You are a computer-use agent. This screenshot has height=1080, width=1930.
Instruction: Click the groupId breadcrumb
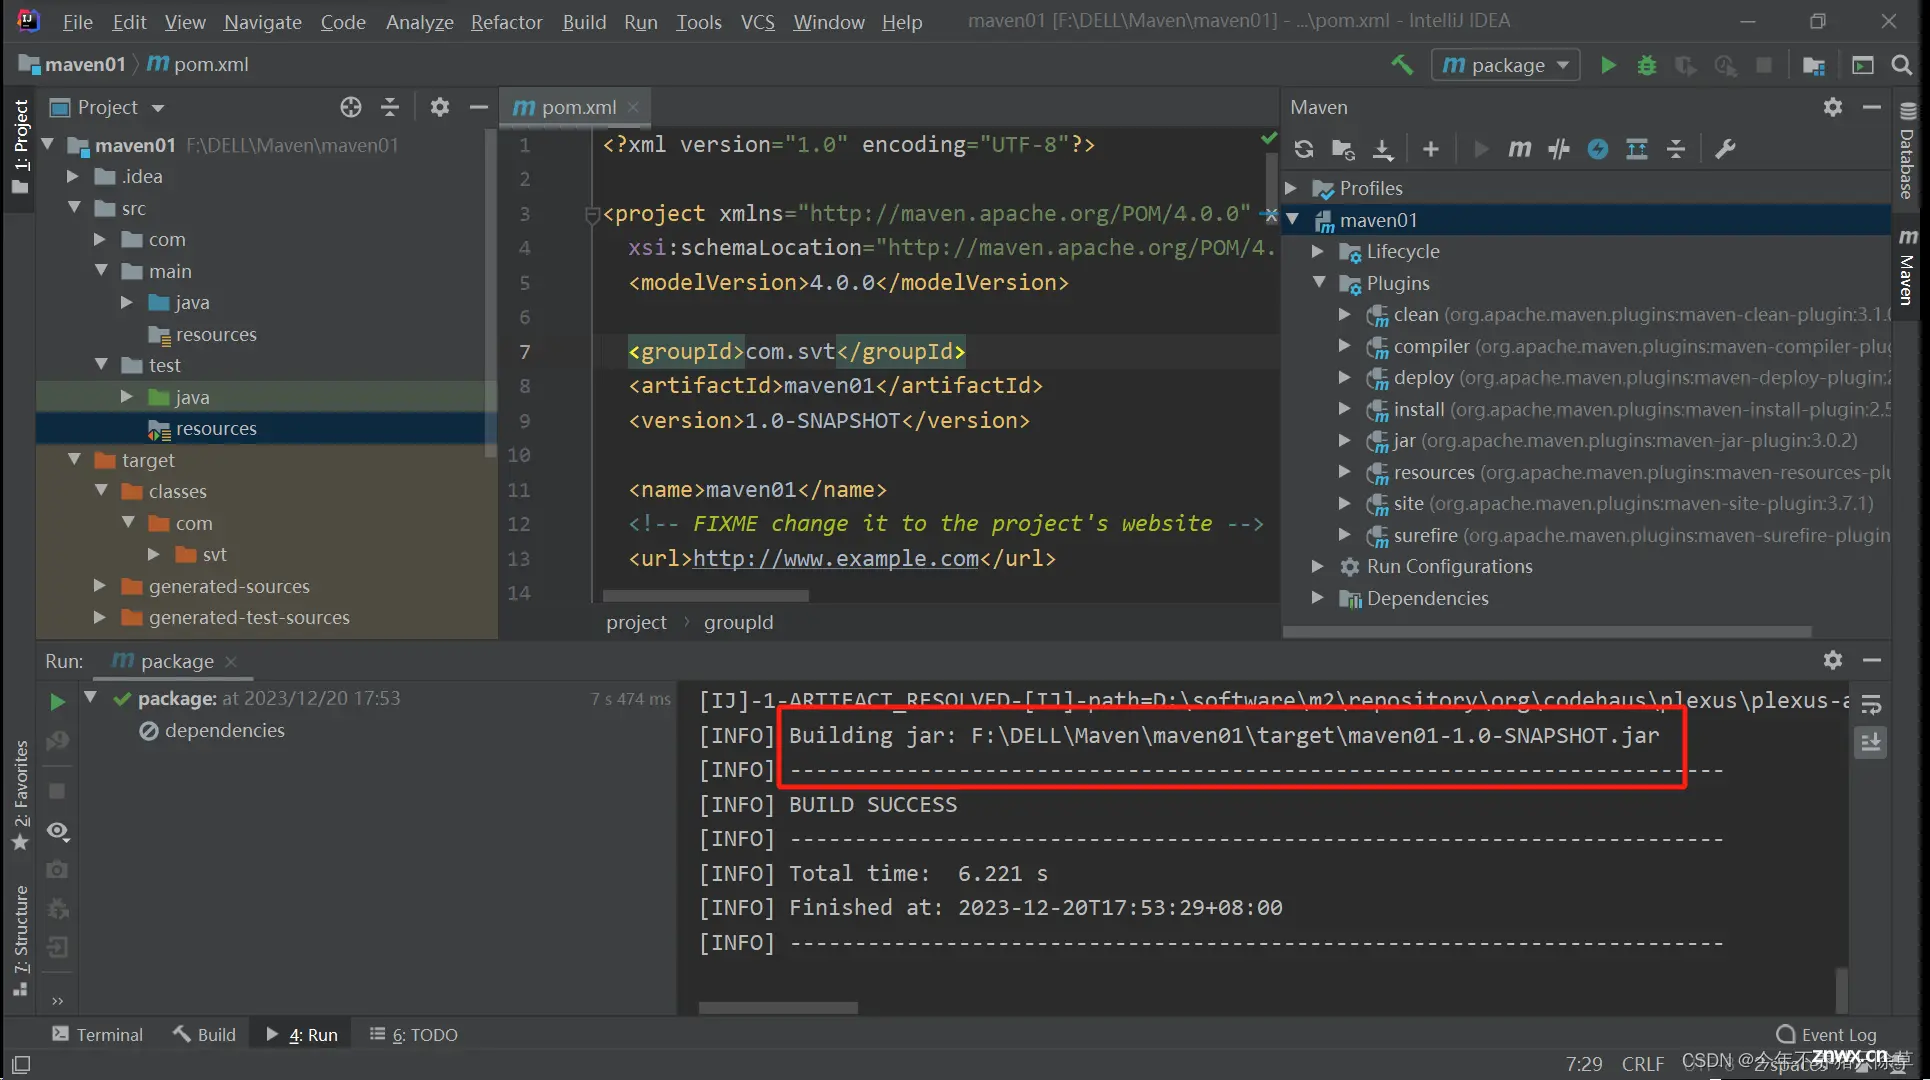pyautogui.click(x=738, y=622)
